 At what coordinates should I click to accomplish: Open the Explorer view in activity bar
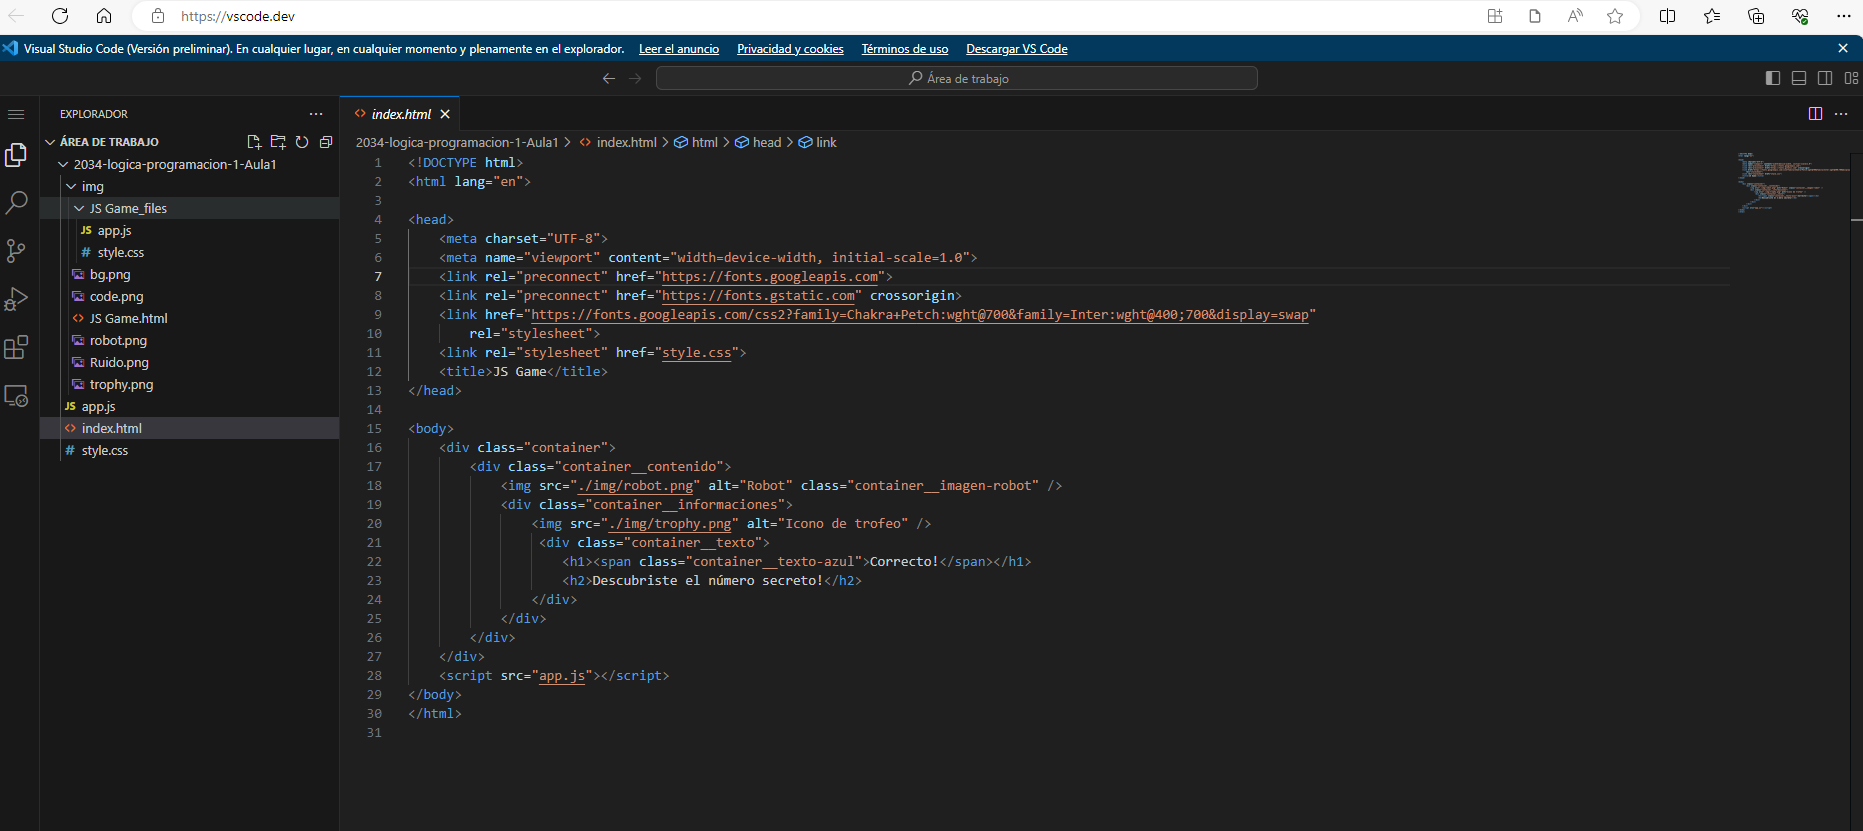(16, 154)
